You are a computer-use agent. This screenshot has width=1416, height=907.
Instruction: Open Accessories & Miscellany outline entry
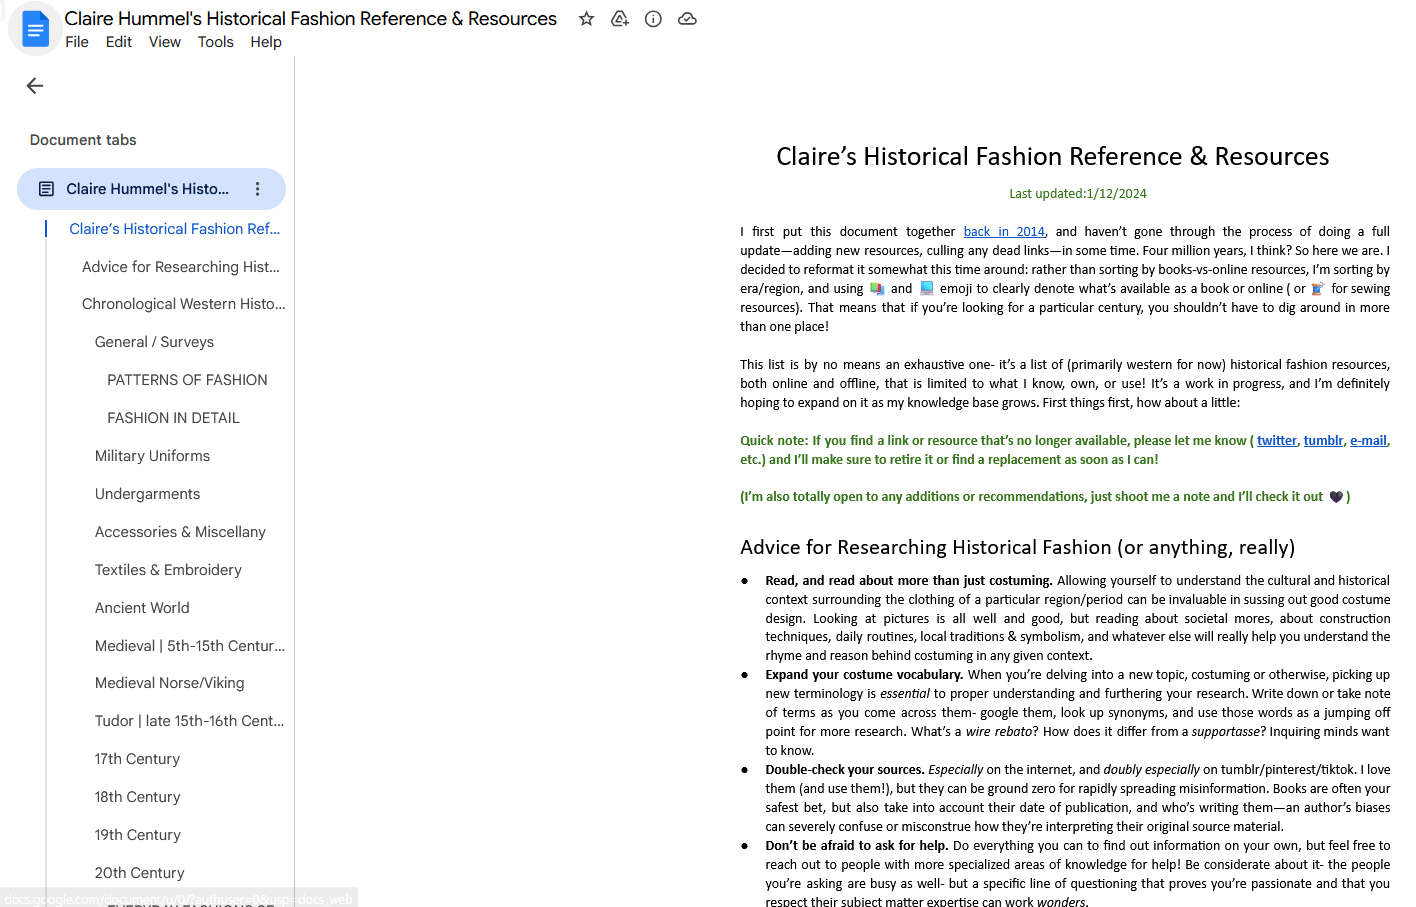point(180,532)
